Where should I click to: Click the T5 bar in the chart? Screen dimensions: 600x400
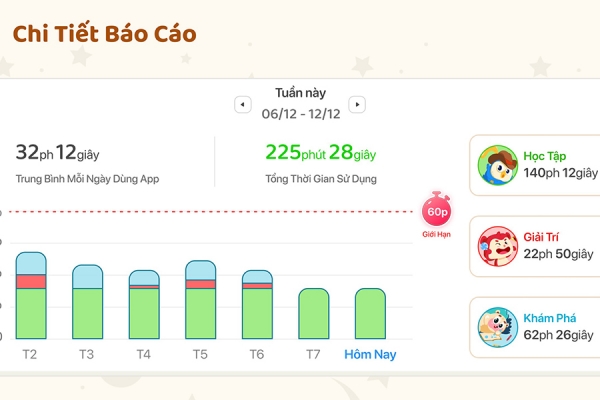[201, 300]
